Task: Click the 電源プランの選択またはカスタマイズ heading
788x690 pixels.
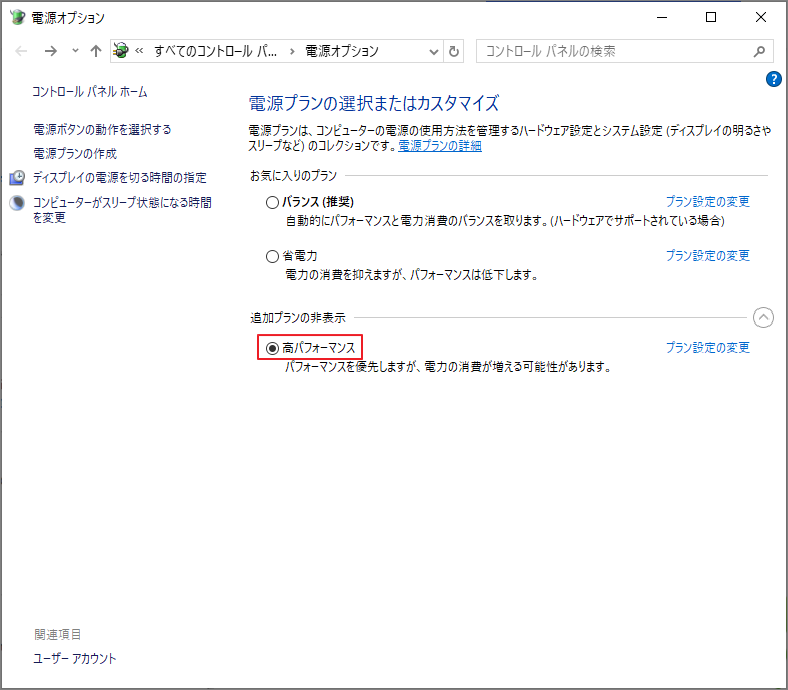Action: (x=374, y=103)
